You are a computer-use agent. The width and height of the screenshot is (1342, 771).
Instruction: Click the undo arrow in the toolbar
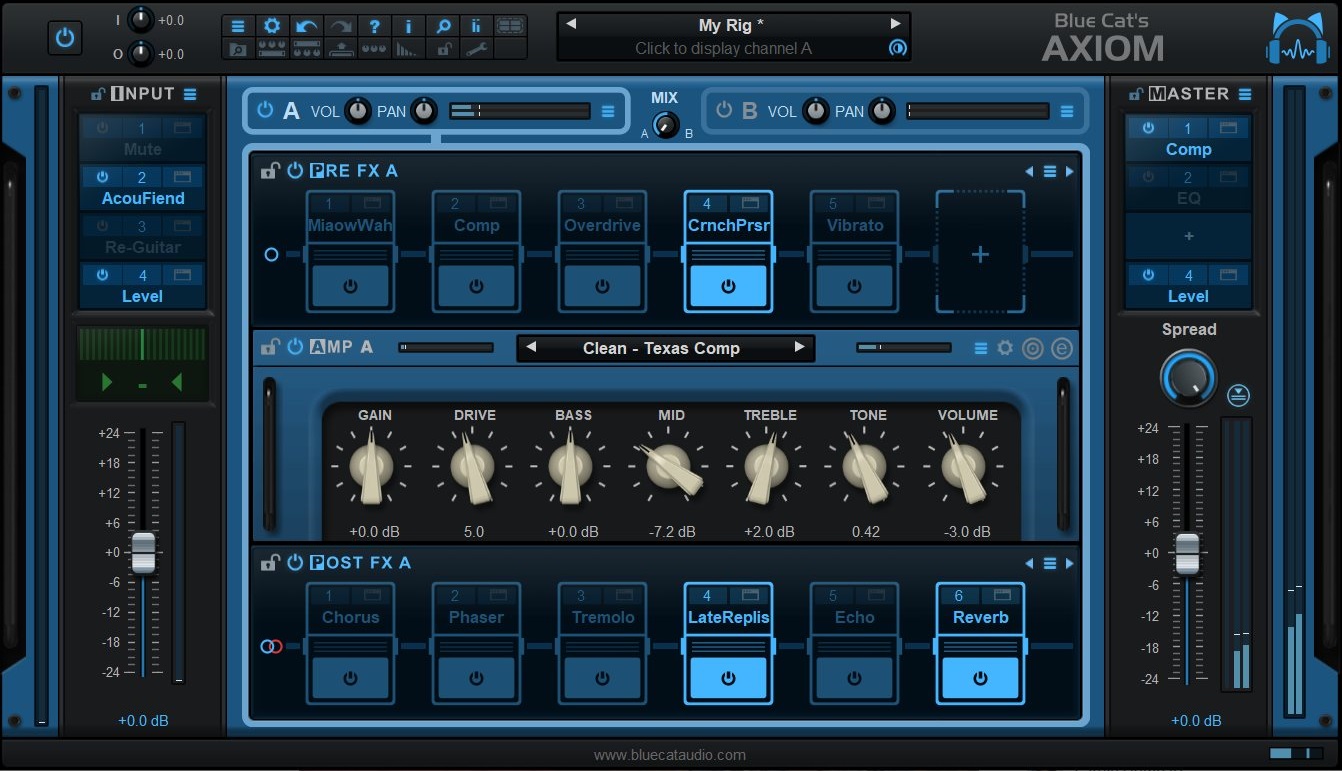tap(306, 26)
